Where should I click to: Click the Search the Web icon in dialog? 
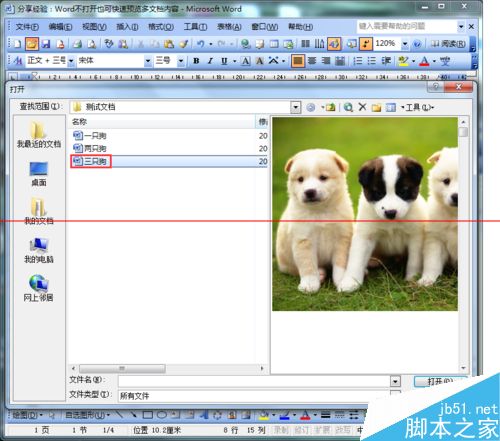coord(348,107)
